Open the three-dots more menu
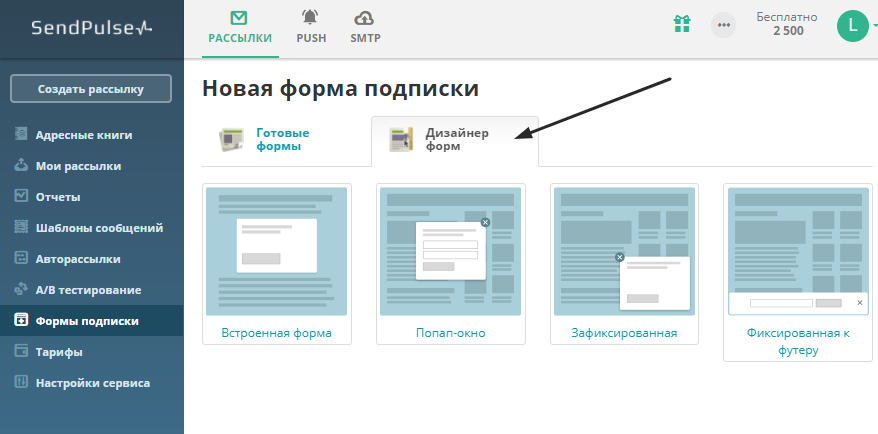 pos(723,25)
